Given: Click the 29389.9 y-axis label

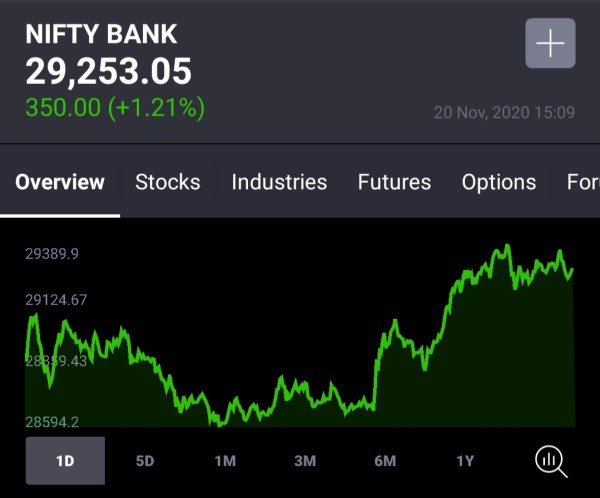Looking at the screenshot, I should pyautogui.click(x=52, y=254).
